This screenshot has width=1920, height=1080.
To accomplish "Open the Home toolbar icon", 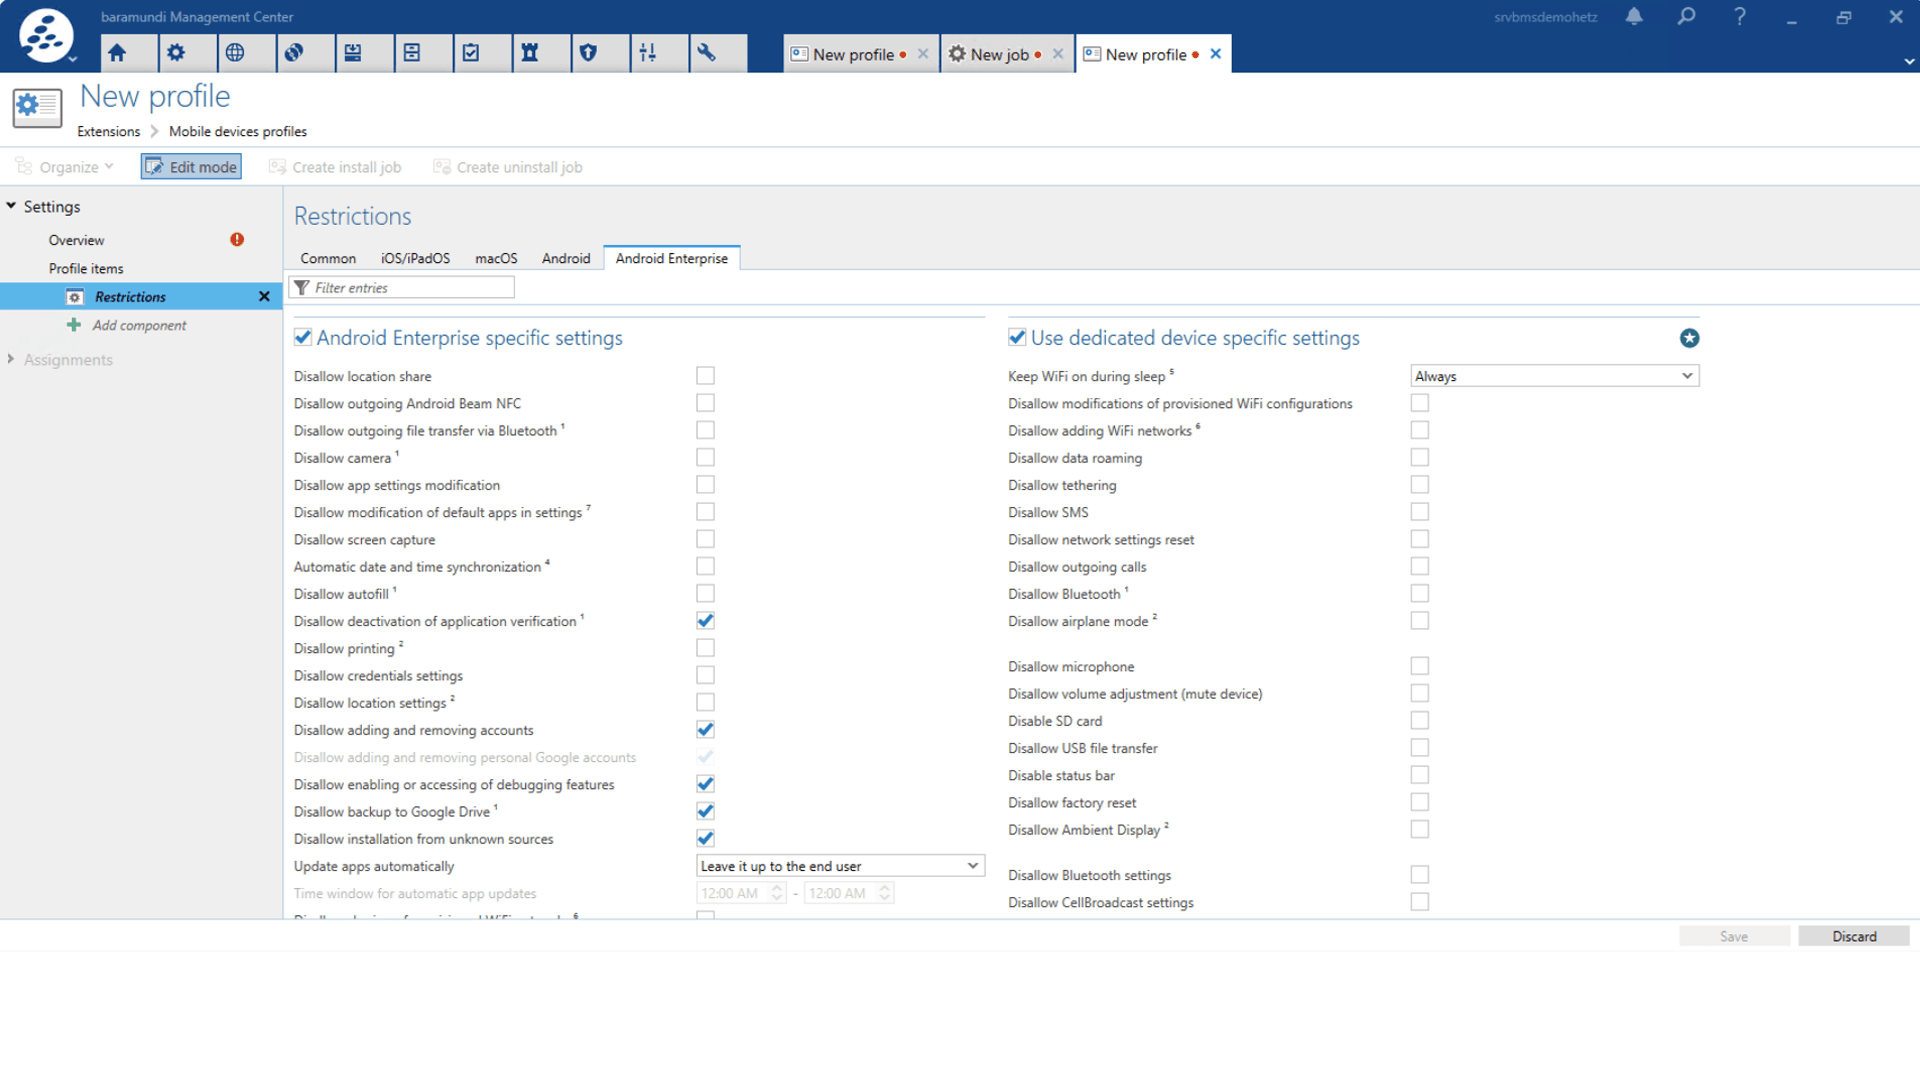I will point(118,53).
